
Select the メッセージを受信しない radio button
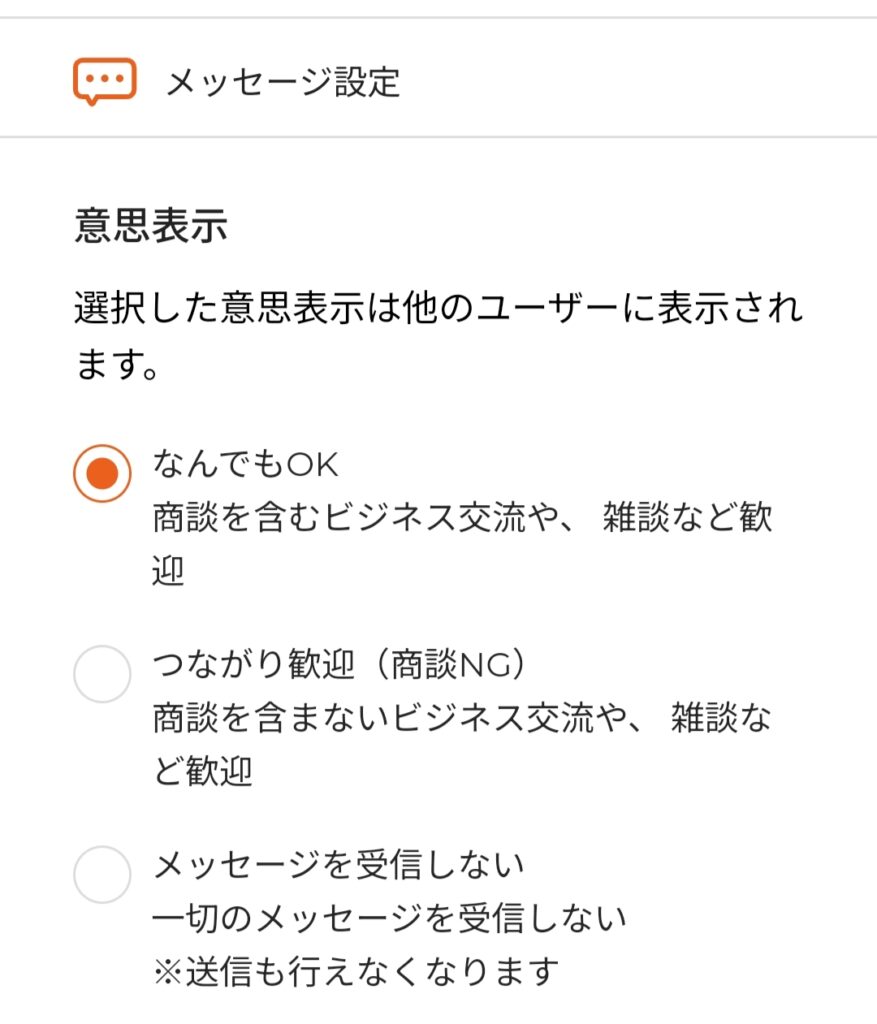click(102, 874)
